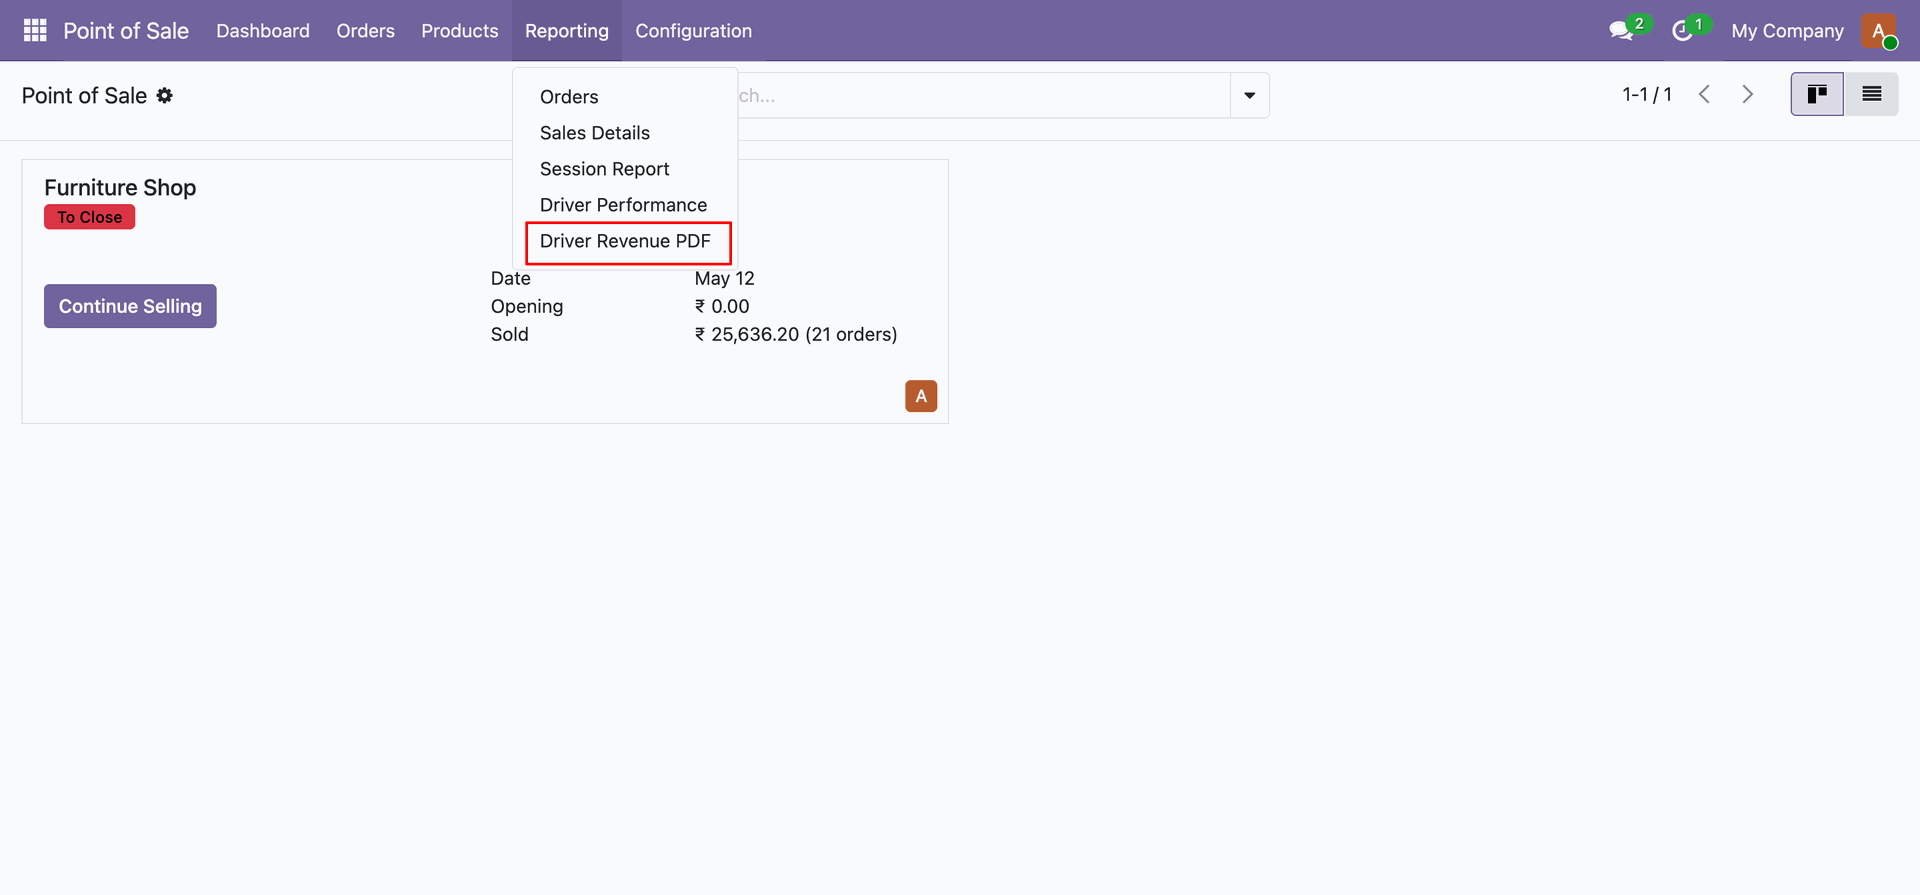The image size is (1920, 895).
Task: Click the Point of Sale app title
Action: coord(126,30)
